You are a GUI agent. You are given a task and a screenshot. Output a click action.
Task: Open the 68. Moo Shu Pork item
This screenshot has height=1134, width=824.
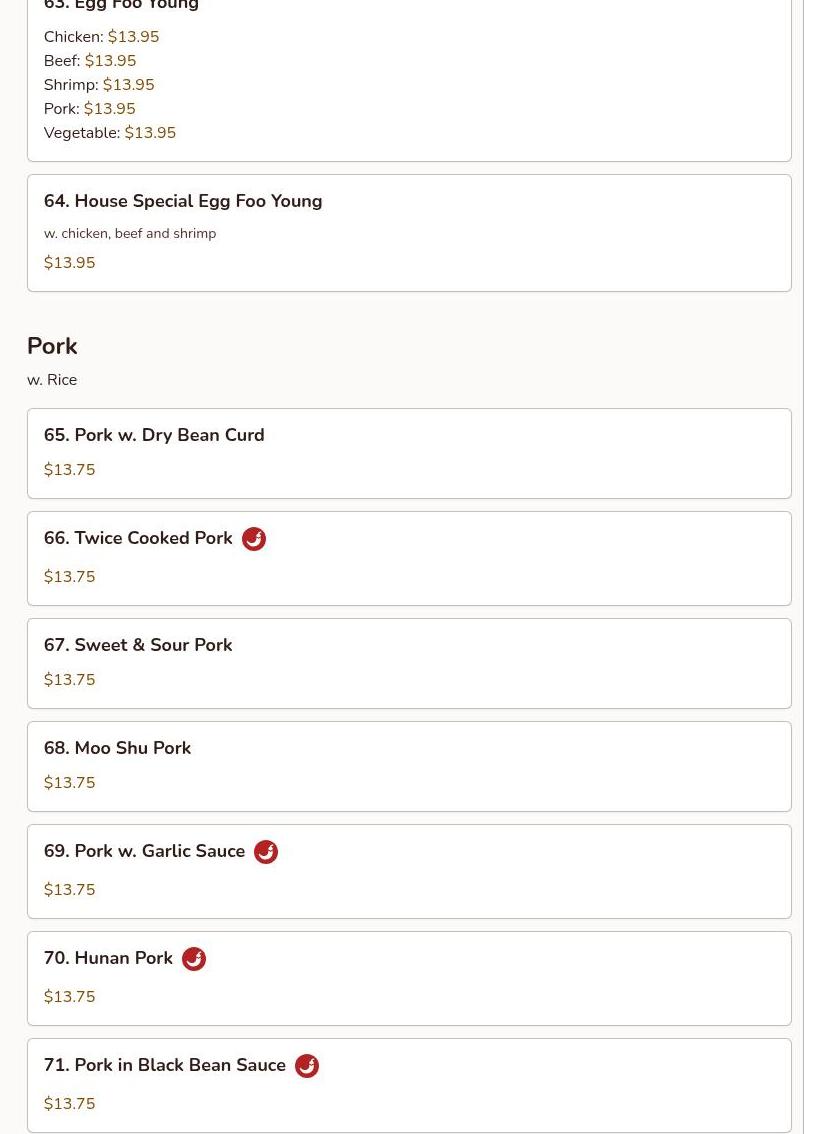(x=117, y=748)
